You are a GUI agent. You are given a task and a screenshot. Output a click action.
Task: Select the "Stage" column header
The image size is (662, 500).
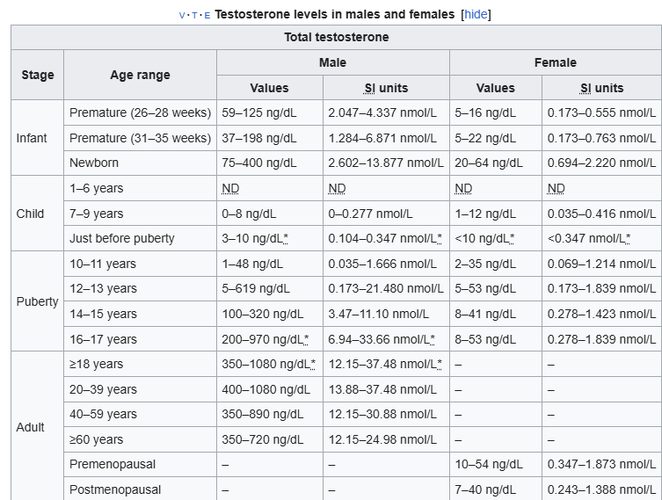[x=38, y=75]
